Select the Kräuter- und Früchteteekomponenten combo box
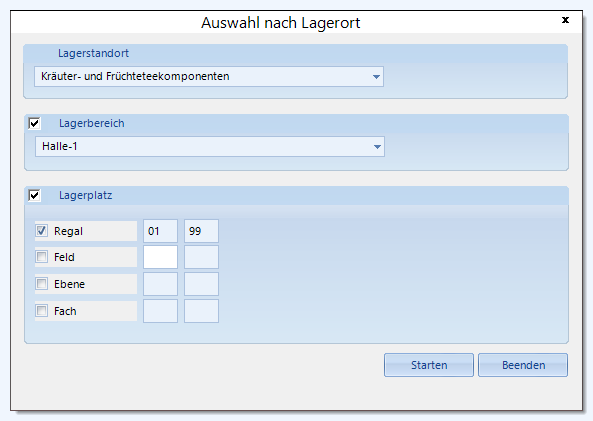This screenshot has width=593, height=421. 209,76
